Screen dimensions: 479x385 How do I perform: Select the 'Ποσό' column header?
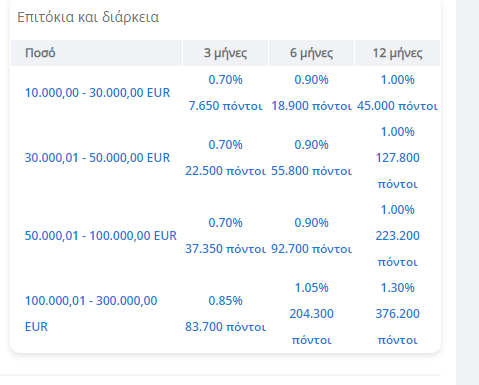coord(97,53)
